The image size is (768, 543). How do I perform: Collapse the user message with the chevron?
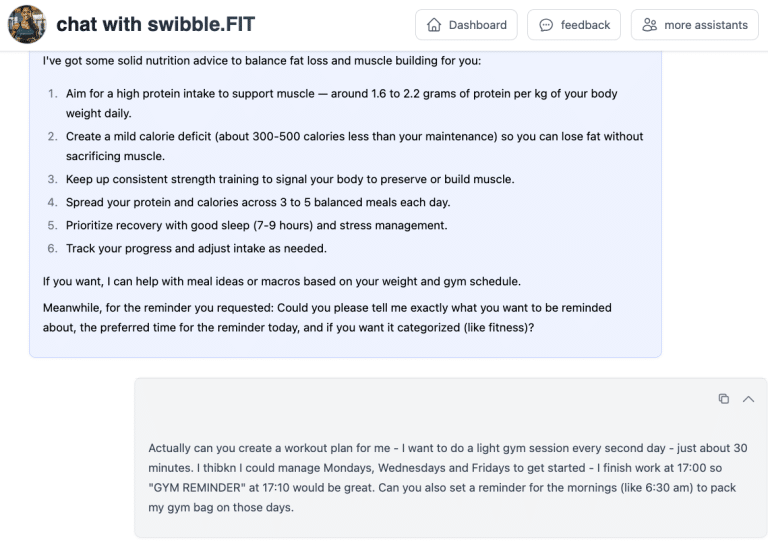click(x=748, y=399)
